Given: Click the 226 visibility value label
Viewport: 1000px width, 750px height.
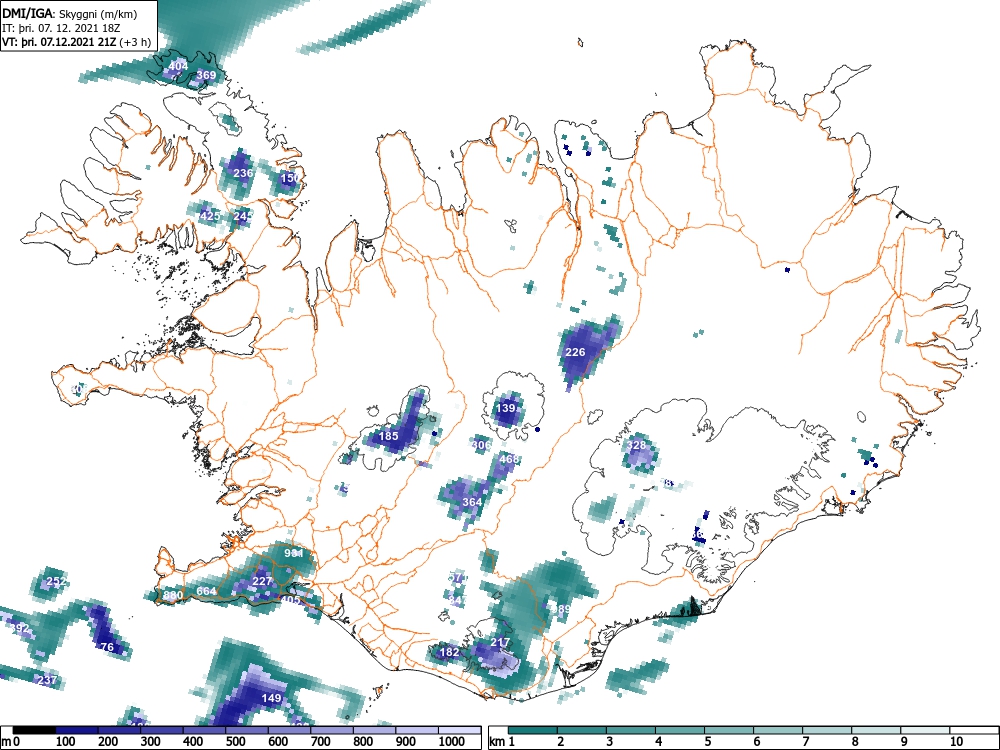Looking at the screenshot, I should (x=575, y=352).
